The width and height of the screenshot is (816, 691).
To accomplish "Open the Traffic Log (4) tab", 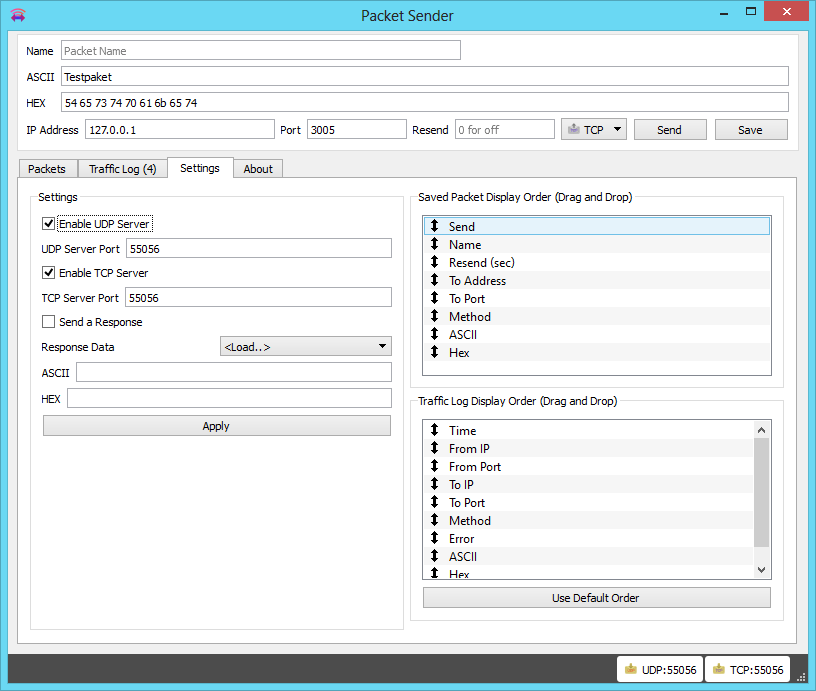I will (x=123, y=169).
